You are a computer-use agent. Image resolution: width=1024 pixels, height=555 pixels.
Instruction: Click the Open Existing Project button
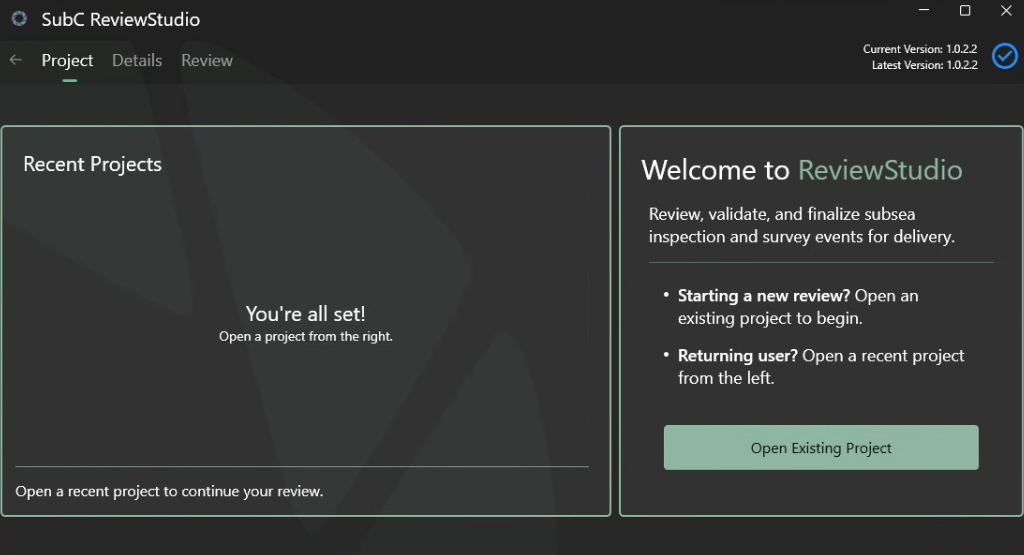pyautogui.click(x=821, y=447)
